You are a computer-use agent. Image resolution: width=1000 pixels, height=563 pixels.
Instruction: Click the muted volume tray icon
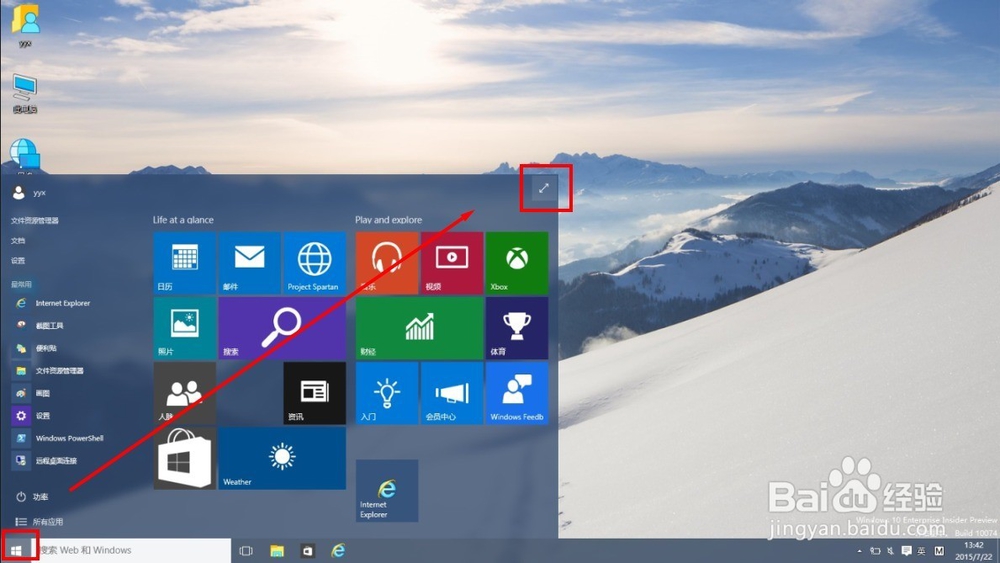pos(890,551)
